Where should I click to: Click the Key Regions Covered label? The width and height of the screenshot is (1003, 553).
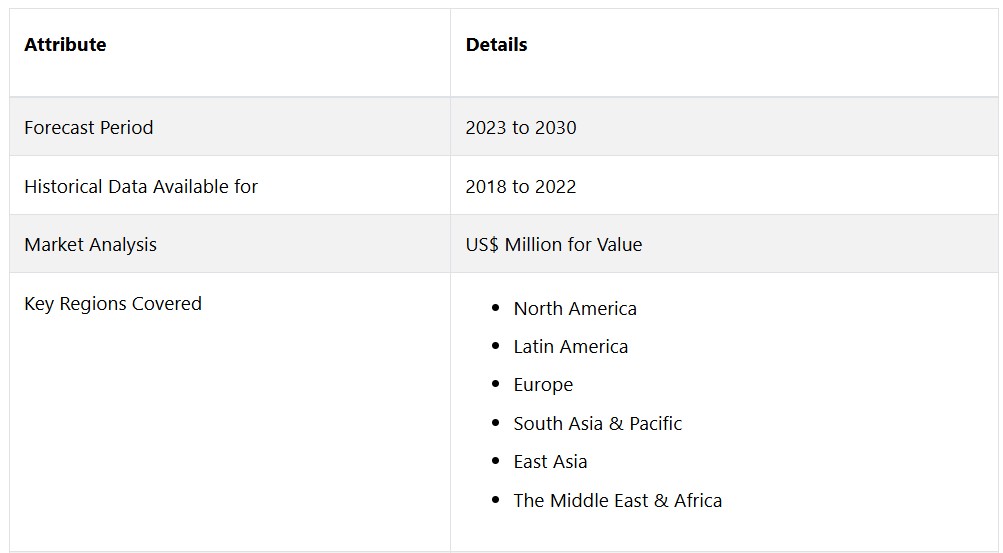(113, 304)
